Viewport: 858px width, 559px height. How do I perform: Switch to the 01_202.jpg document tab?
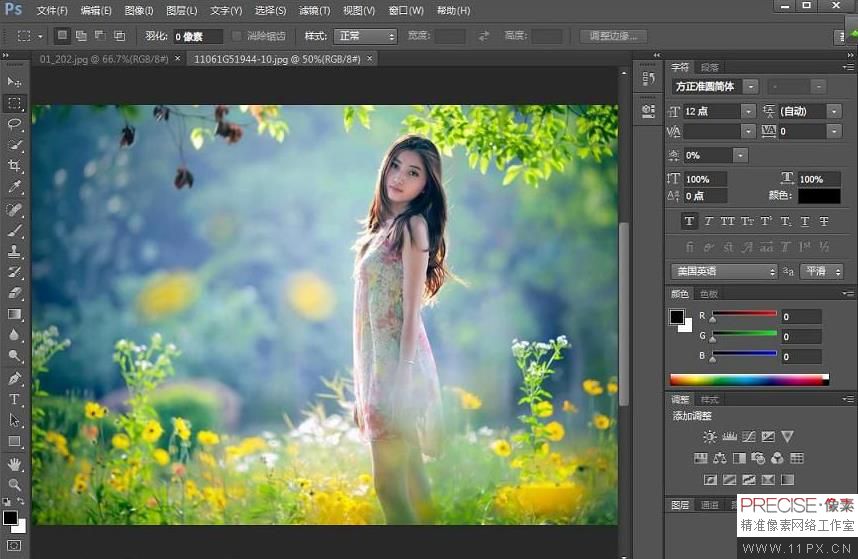coord(104,59)
